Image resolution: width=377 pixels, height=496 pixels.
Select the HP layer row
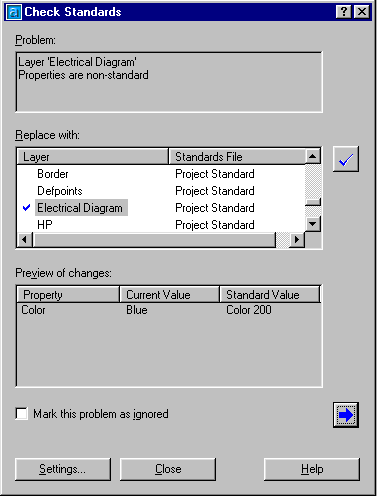pos(161,225)
